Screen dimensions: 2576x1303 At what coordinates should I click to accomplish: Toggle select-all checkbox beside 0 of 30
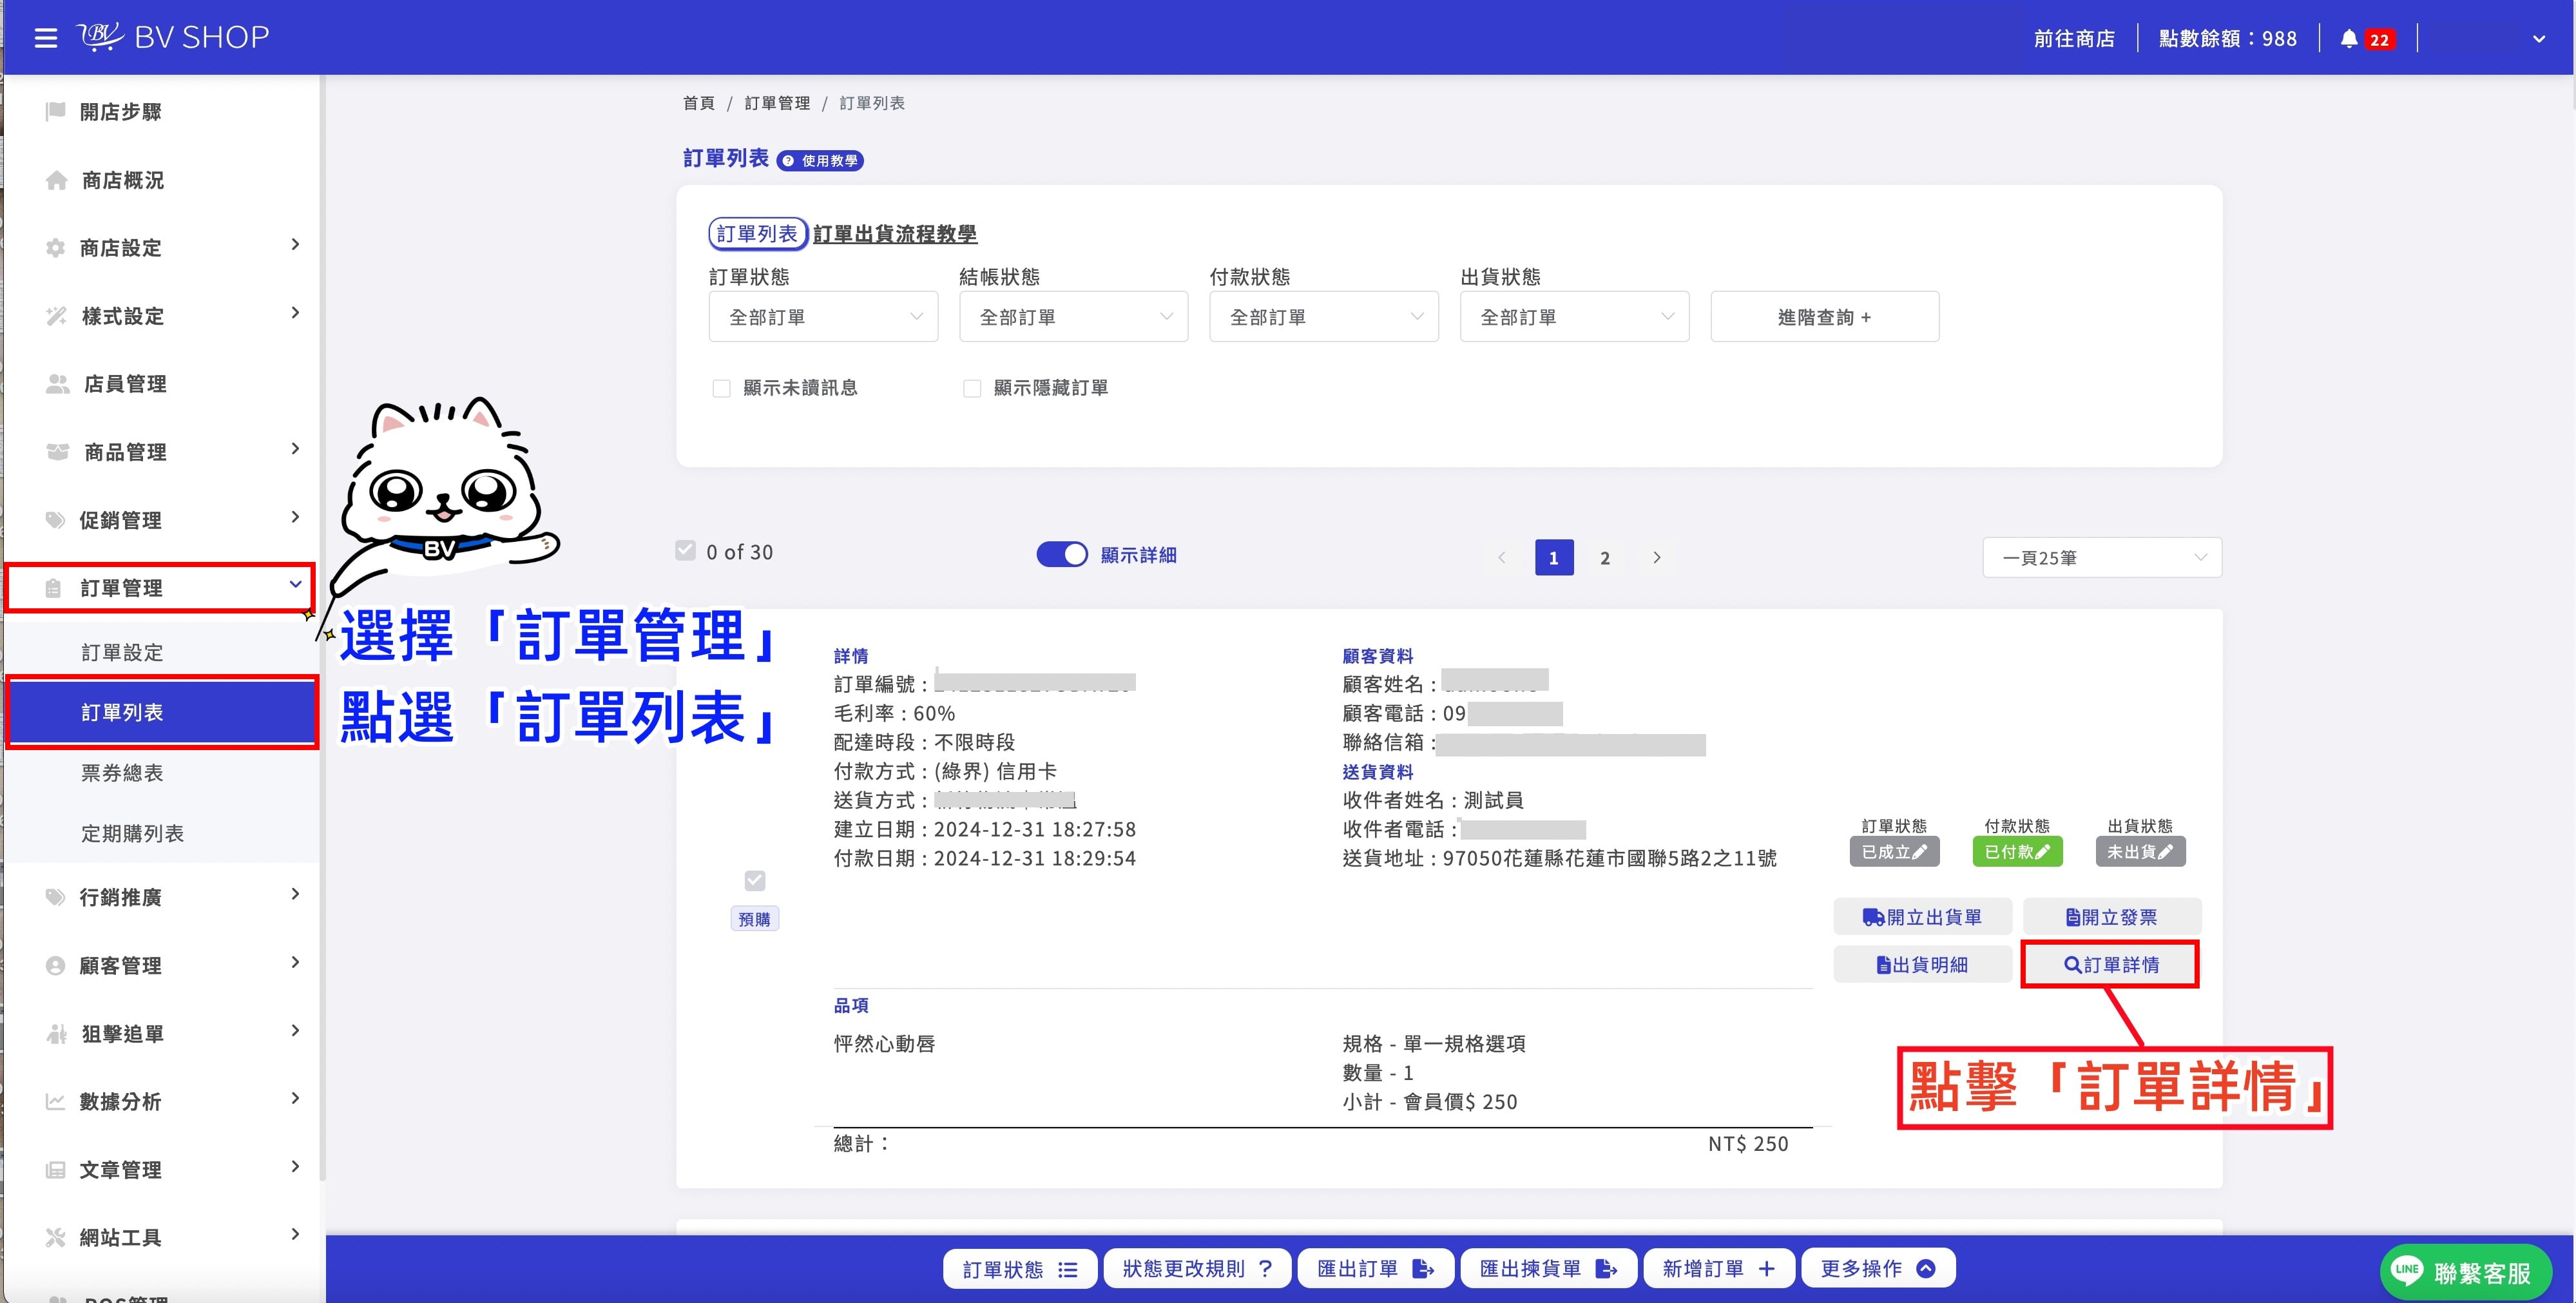click(x=685, y=551)
